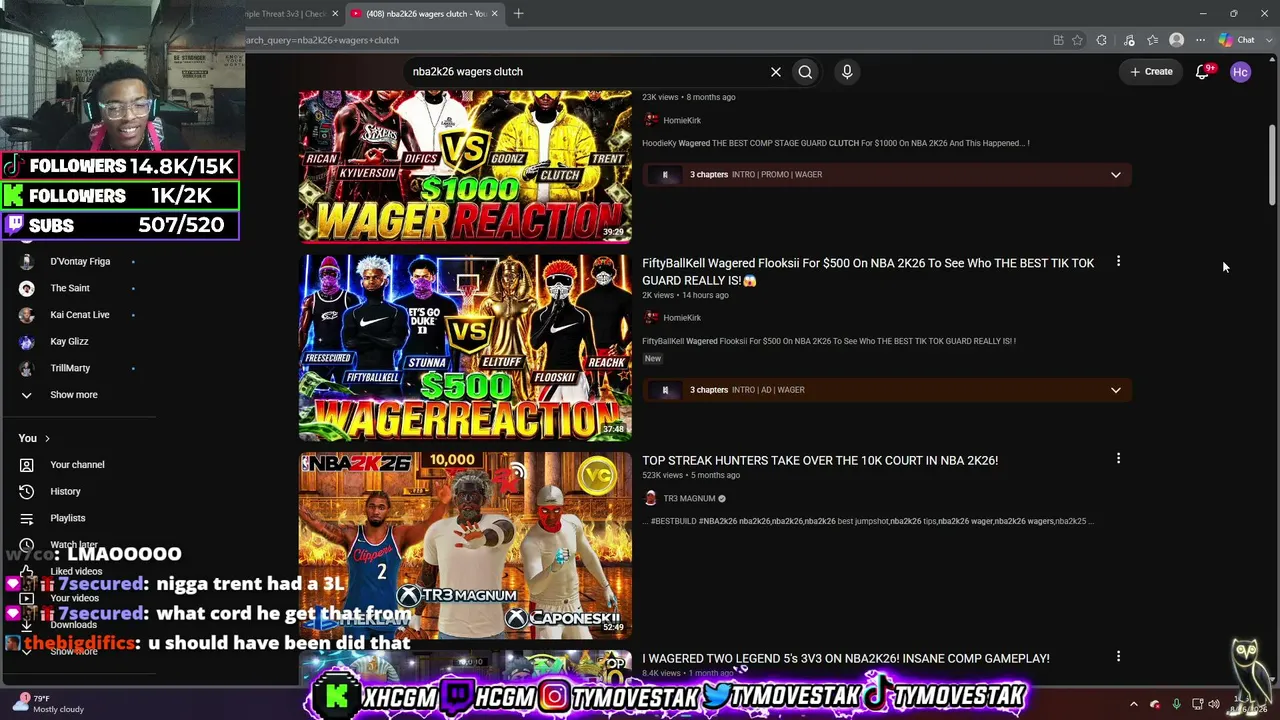Open Kai Cenat Live subscription
1280x720 pixels.
80,315
